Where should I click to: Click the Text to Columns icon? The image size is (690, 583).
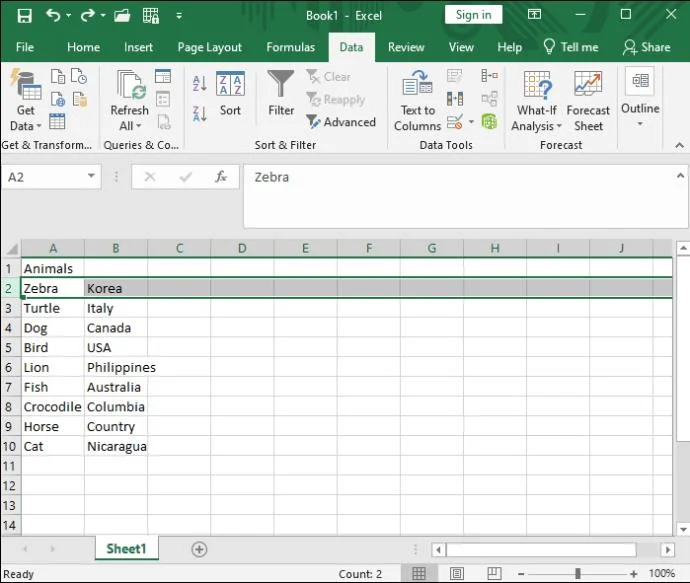tap(417, 100)
